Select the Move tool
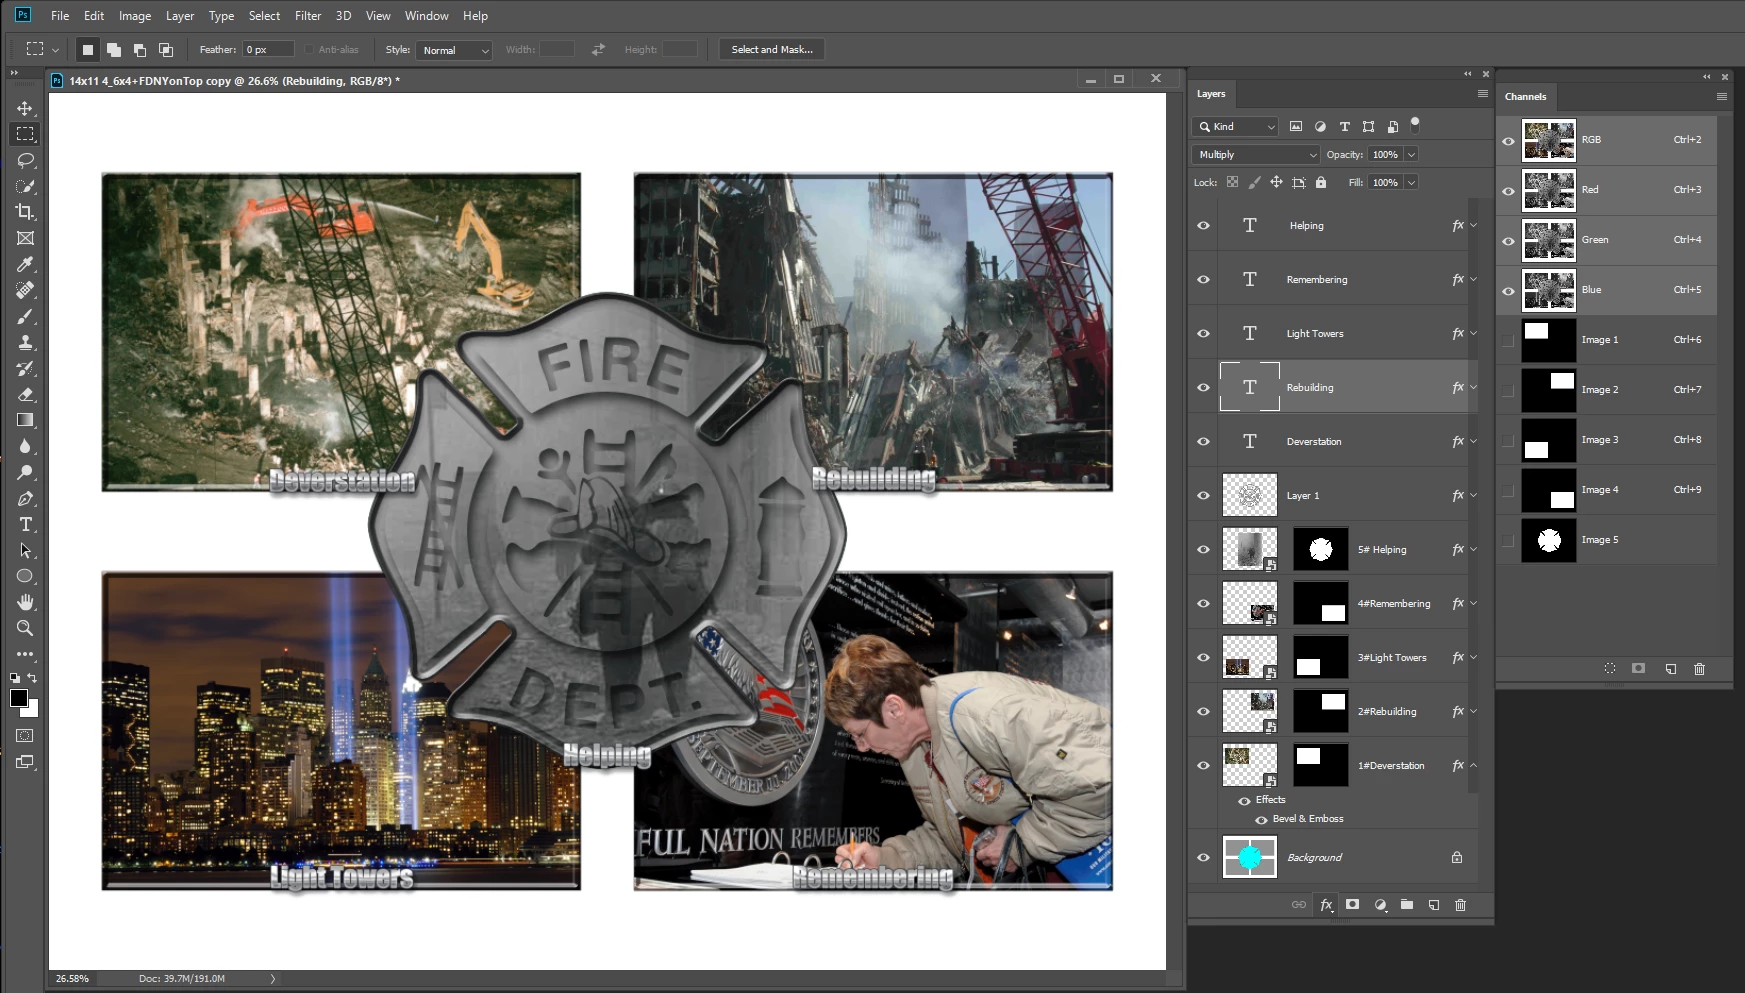1745x993 pixels. point(25,108)
